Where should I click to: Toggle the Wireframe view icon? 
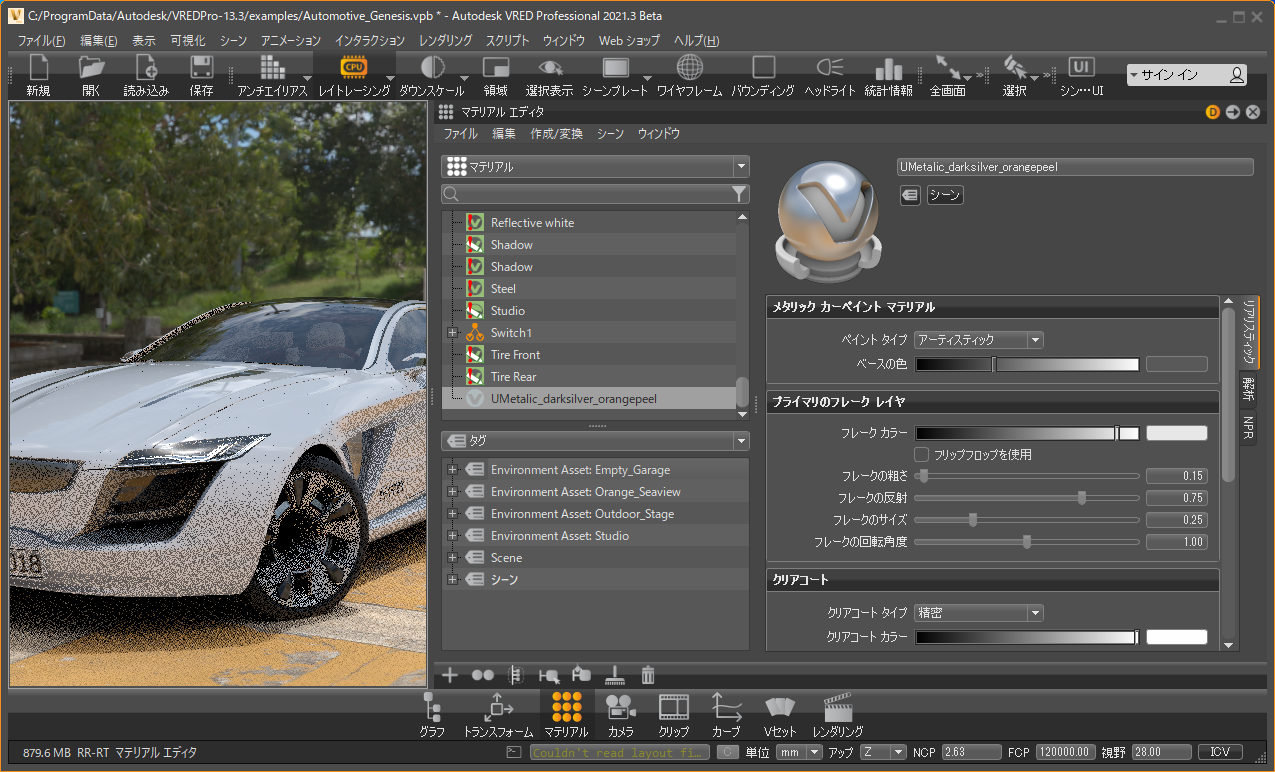click(x=689, y=68)
